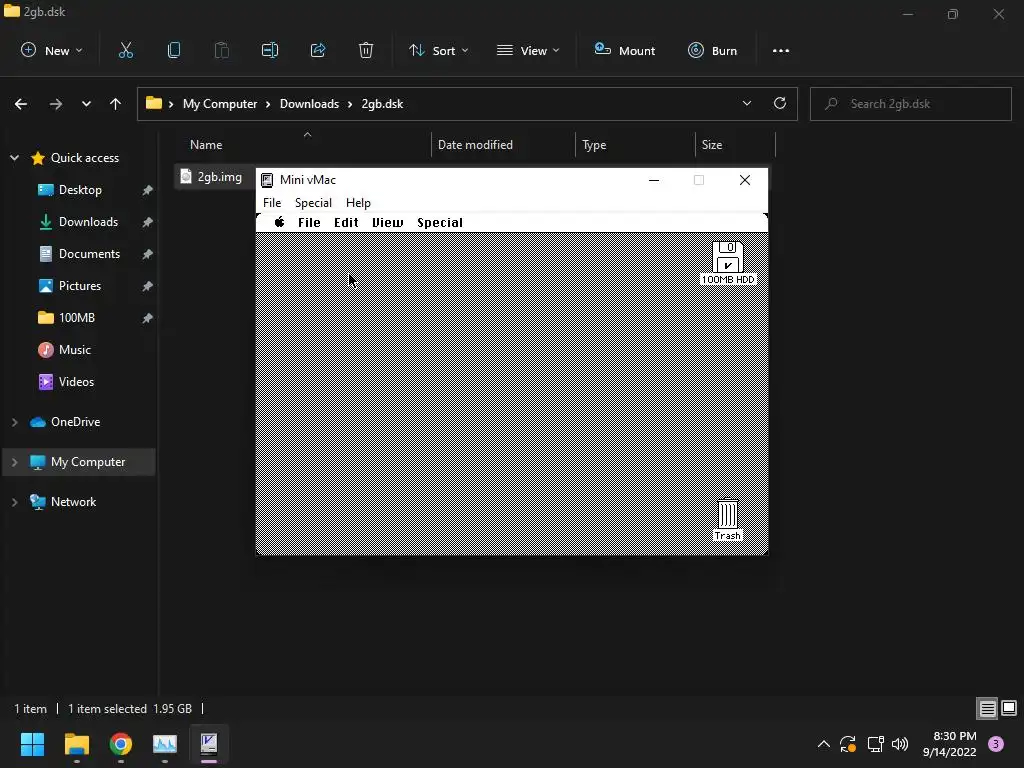Switch to details view layout icon
This screenshot has height=768, width=1024.
tap(987, 709)
